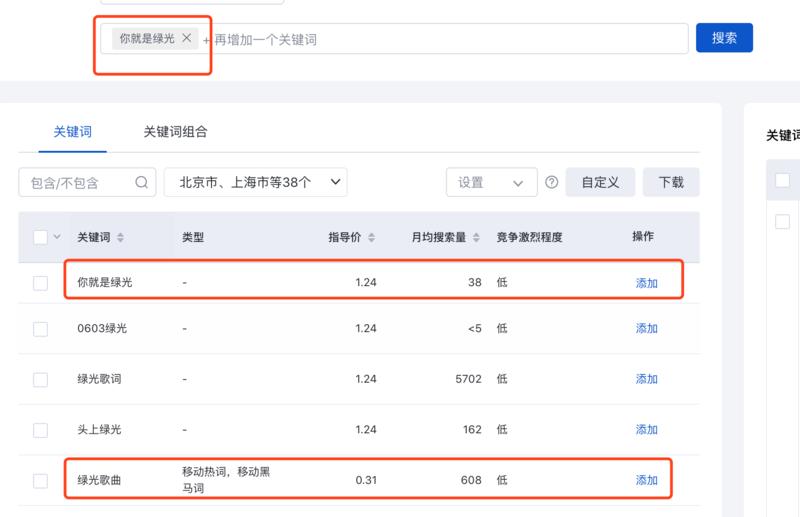Open the 北京市、上海市等38个 region dropdown
This screenshot has width=800, height=517.
coord(256,182)
